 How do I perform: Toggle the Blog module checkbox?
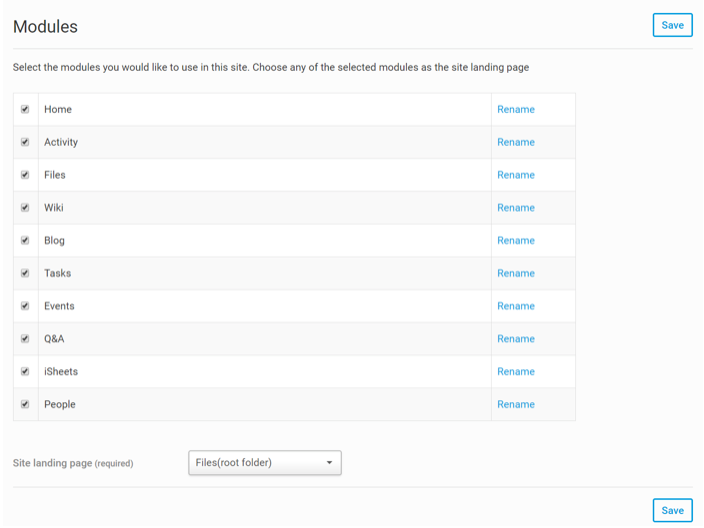(x=25, y=240)
